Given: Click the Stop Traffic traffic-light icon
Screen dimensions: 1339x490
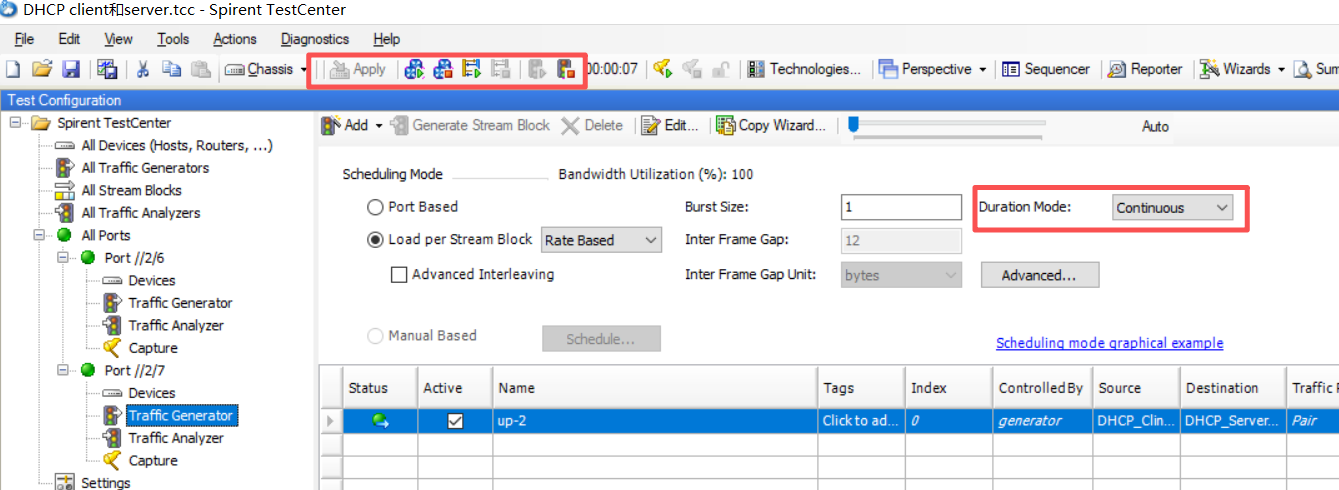Looking at the screenshot, I should [x=566, y=69].
